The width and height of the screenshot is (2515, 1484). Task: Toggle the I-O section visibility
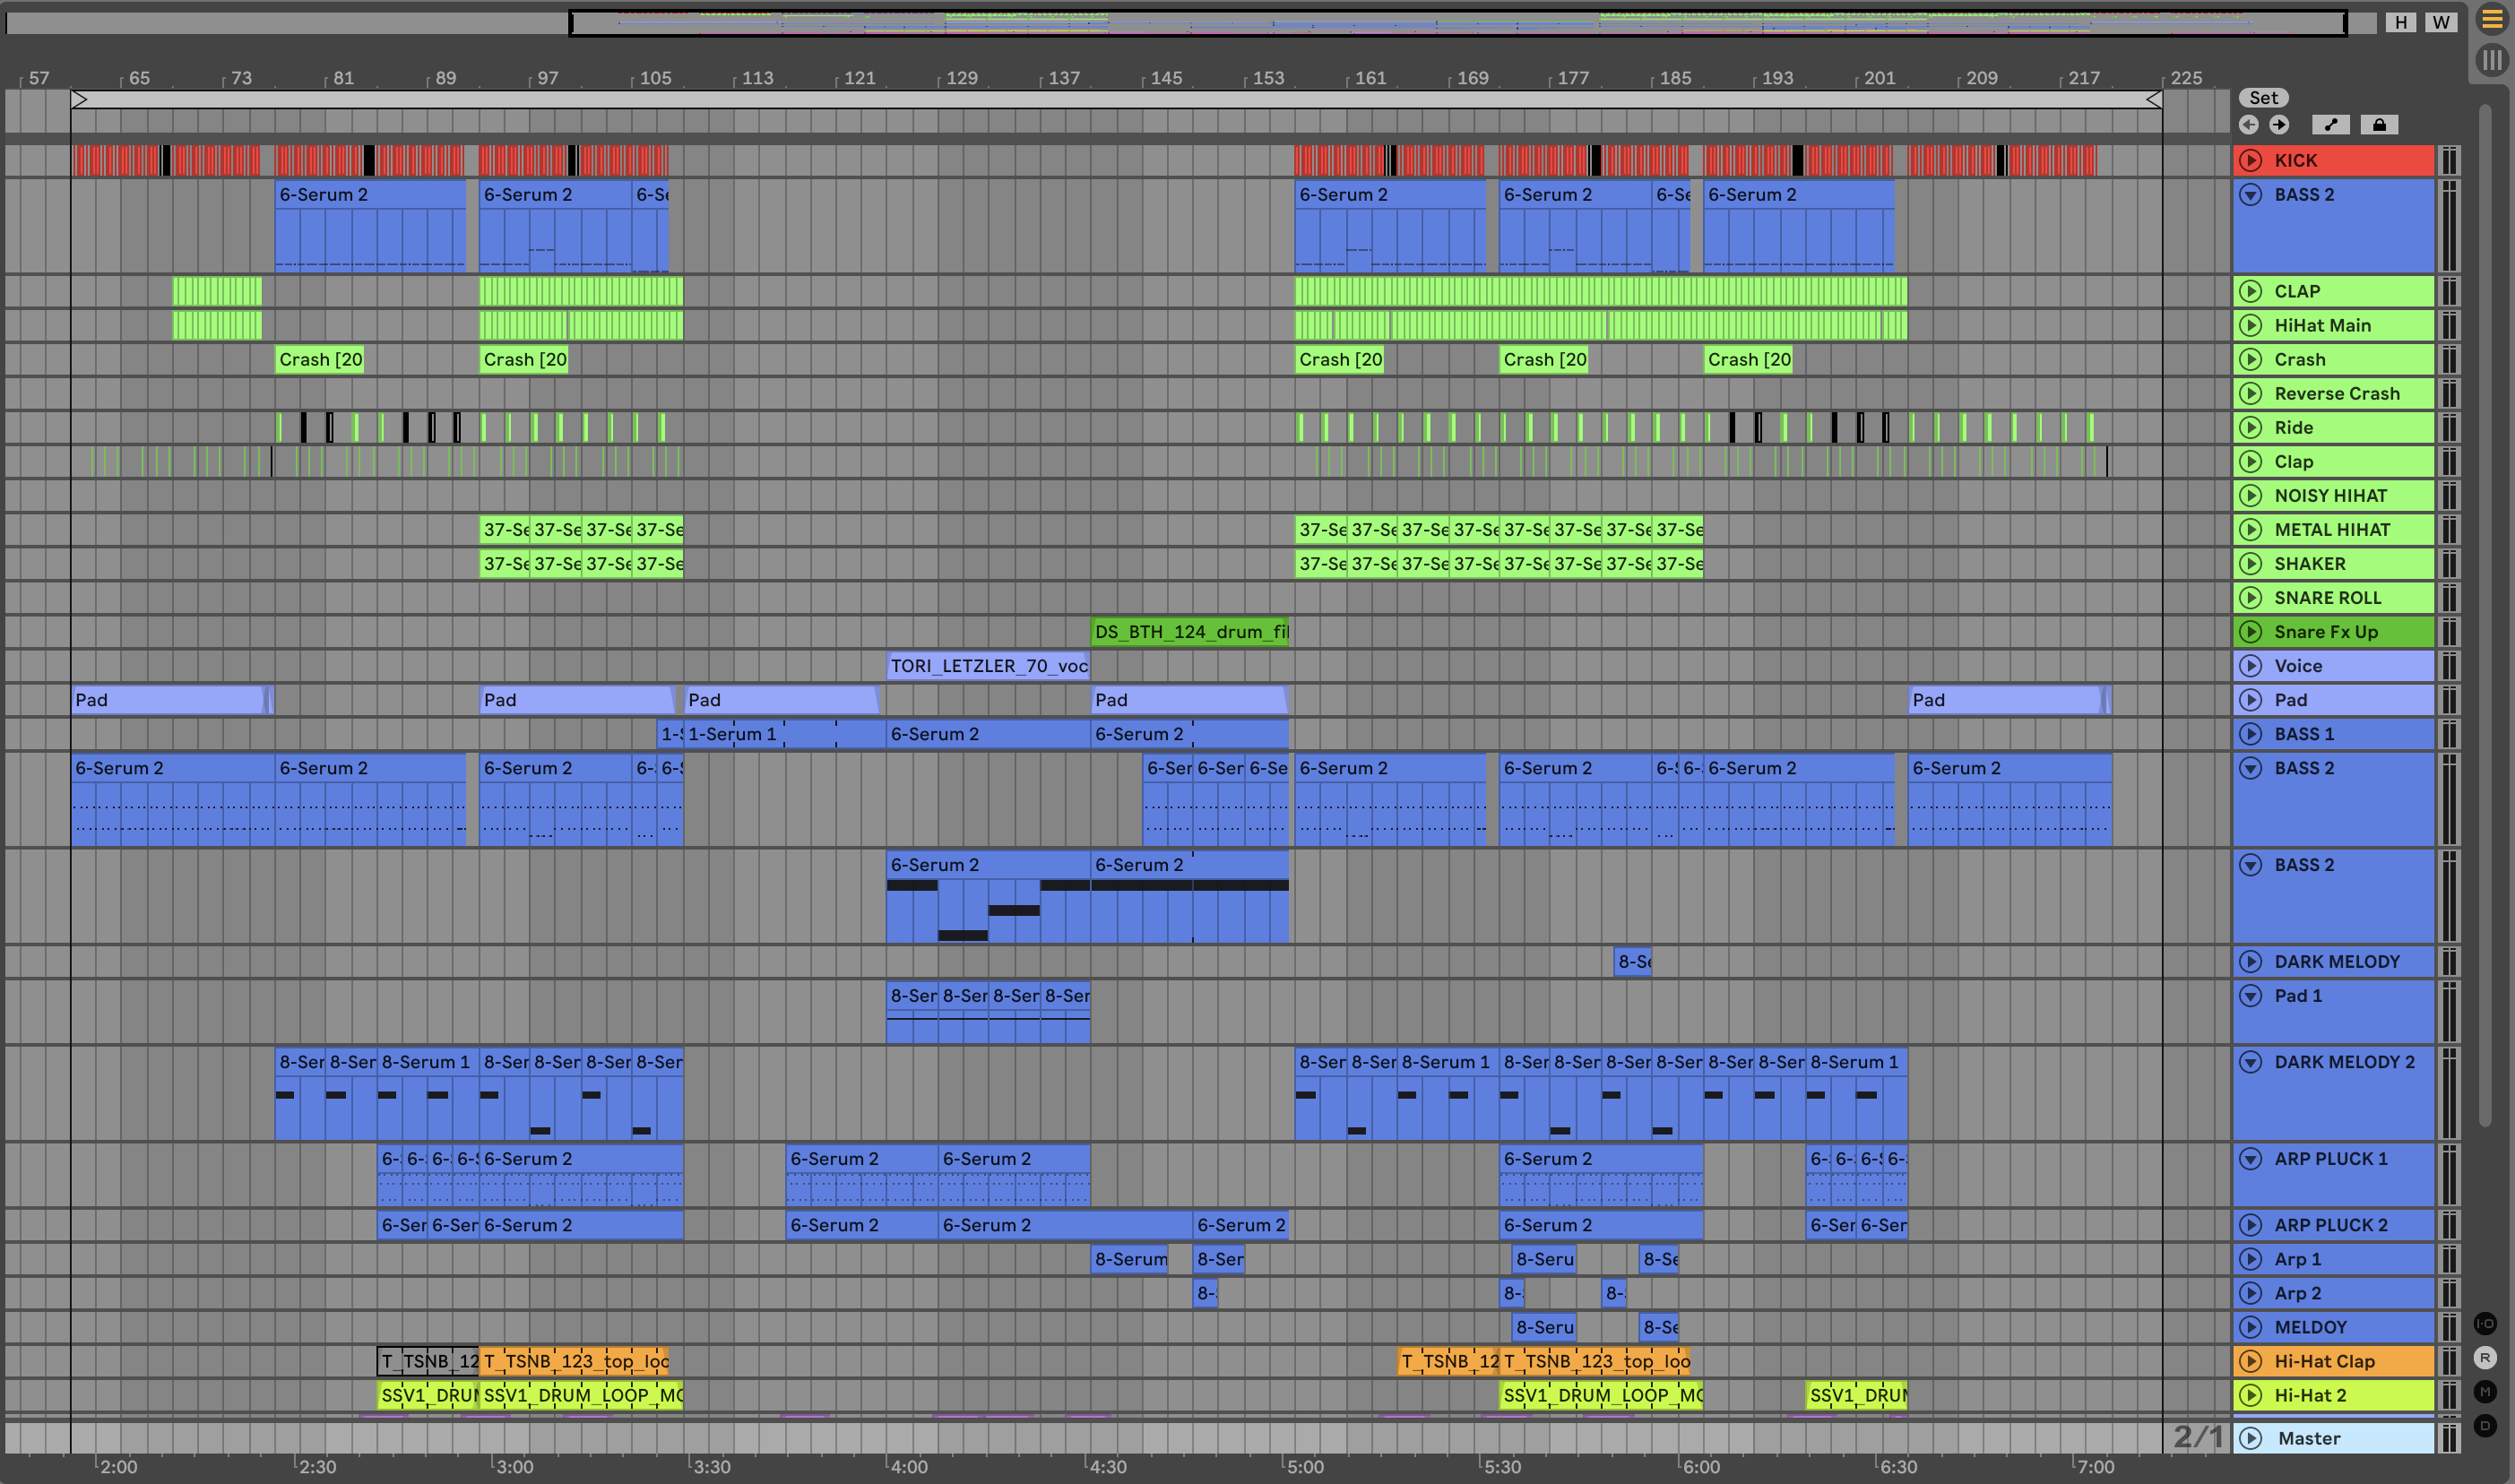[x=2485, y=1323]
